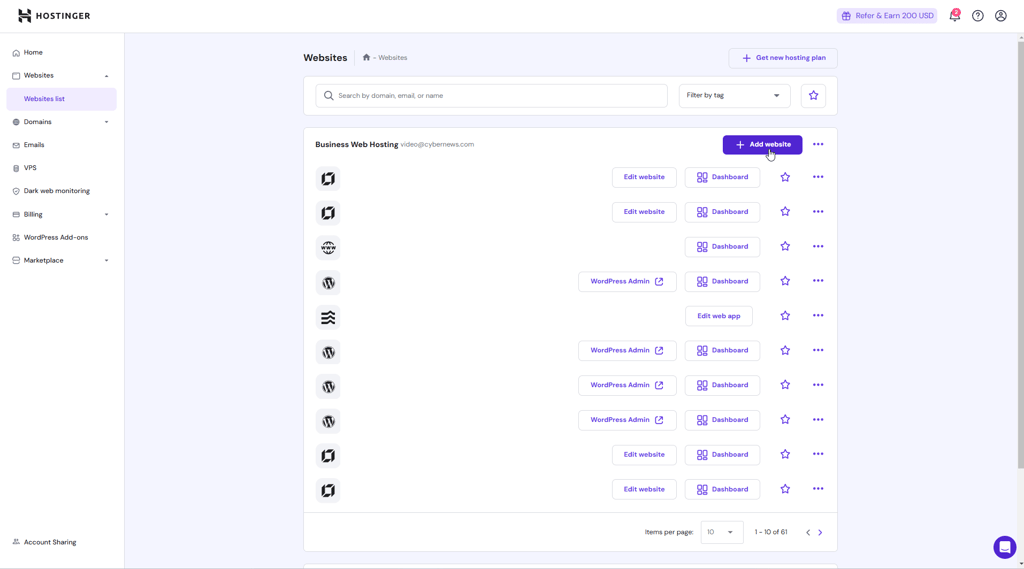This screenshot has width=1024, height=569.
Task: Click the Edit web app button
Action: [x=718, y=316]
